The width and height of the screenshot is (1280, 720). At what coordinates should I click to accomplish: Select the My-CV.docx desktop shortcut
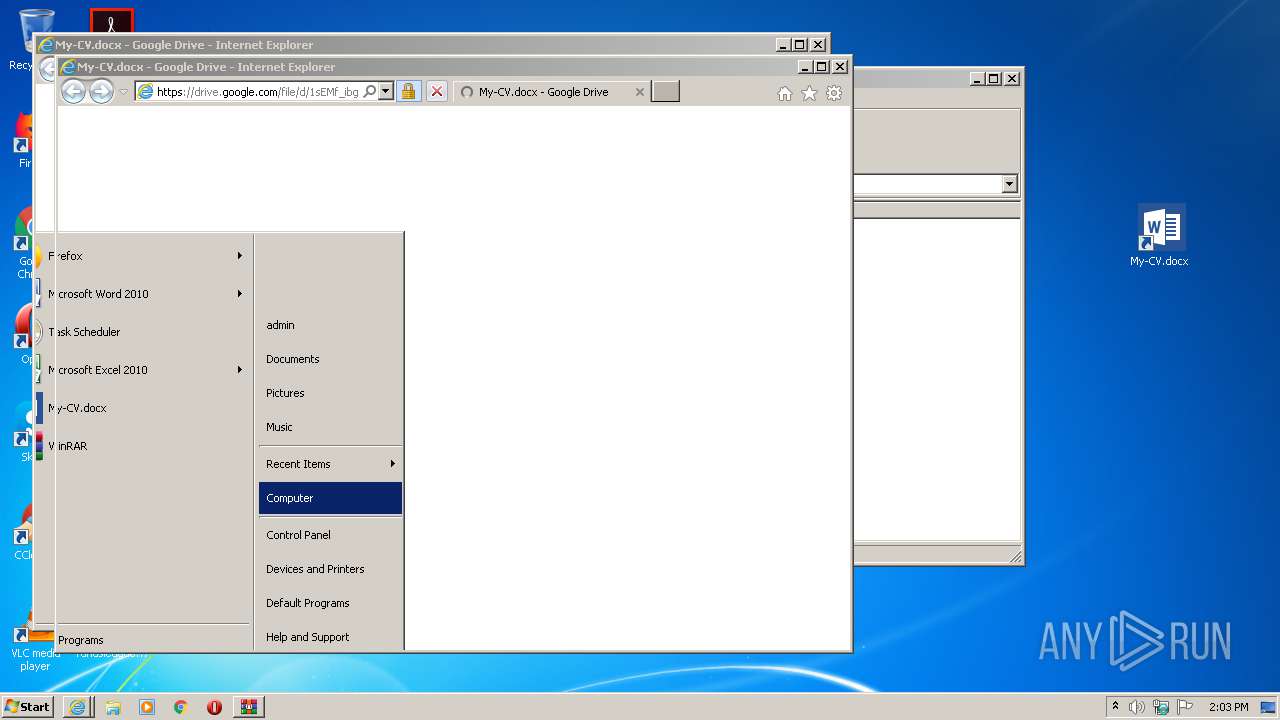1159,237
